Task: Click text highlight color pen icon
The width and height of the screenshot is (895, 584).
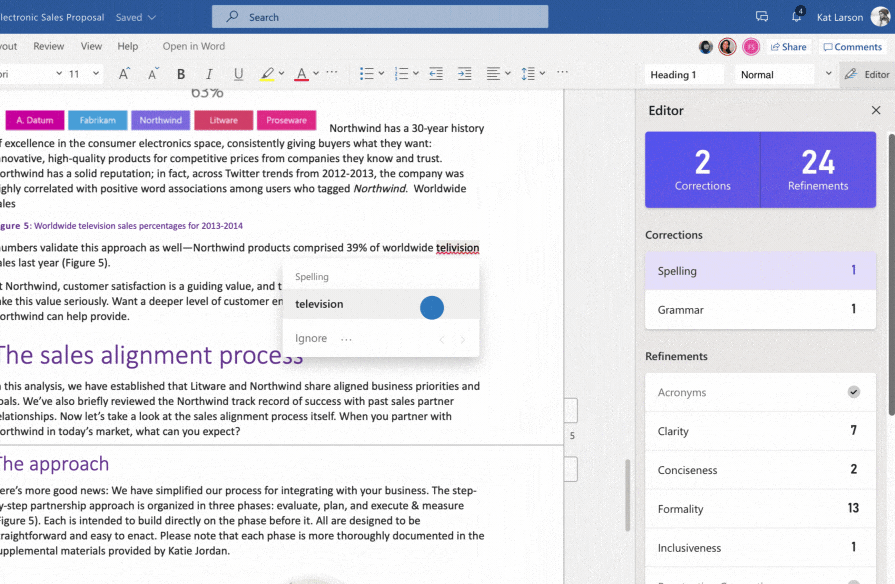Action: (267, 74)
